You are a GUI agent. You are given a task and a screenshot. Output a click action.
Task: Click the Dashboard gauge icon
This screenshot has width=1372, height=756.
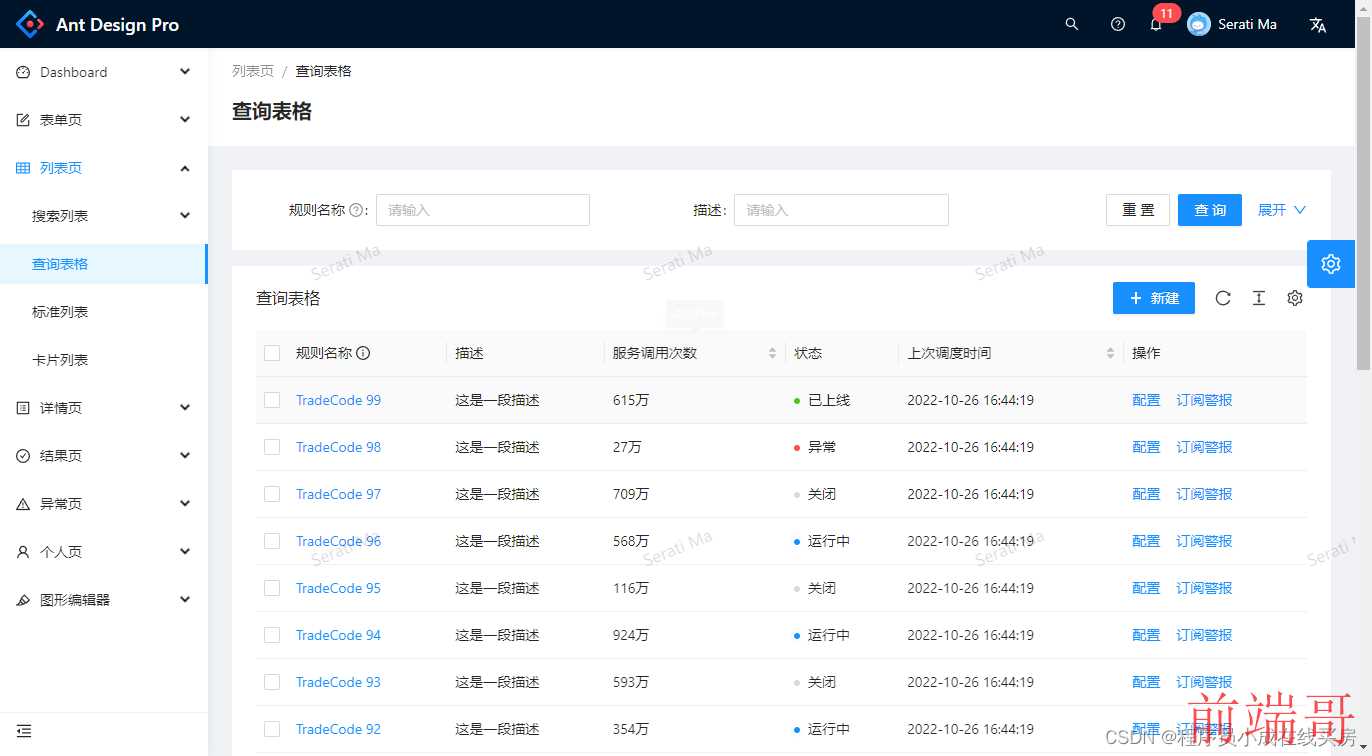[x=23, y=72]
